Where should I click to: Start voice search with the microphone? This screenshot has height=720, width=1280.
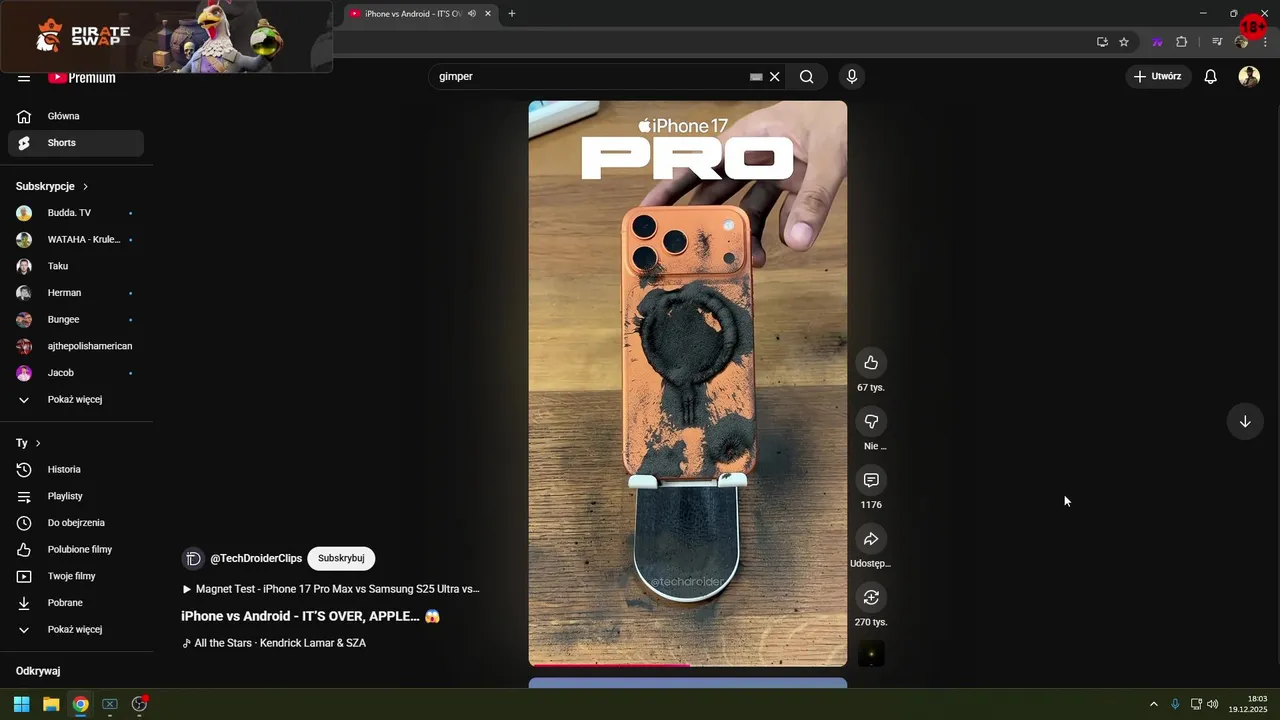[852, 77]
